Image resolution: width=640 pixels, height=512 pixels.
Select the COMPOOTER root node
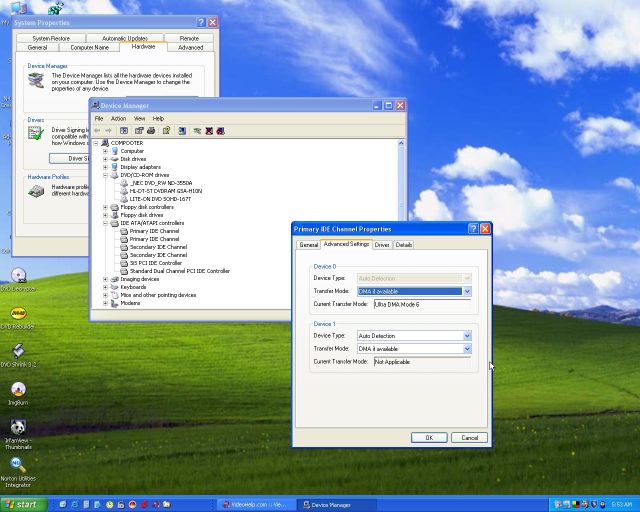point(127,143)
